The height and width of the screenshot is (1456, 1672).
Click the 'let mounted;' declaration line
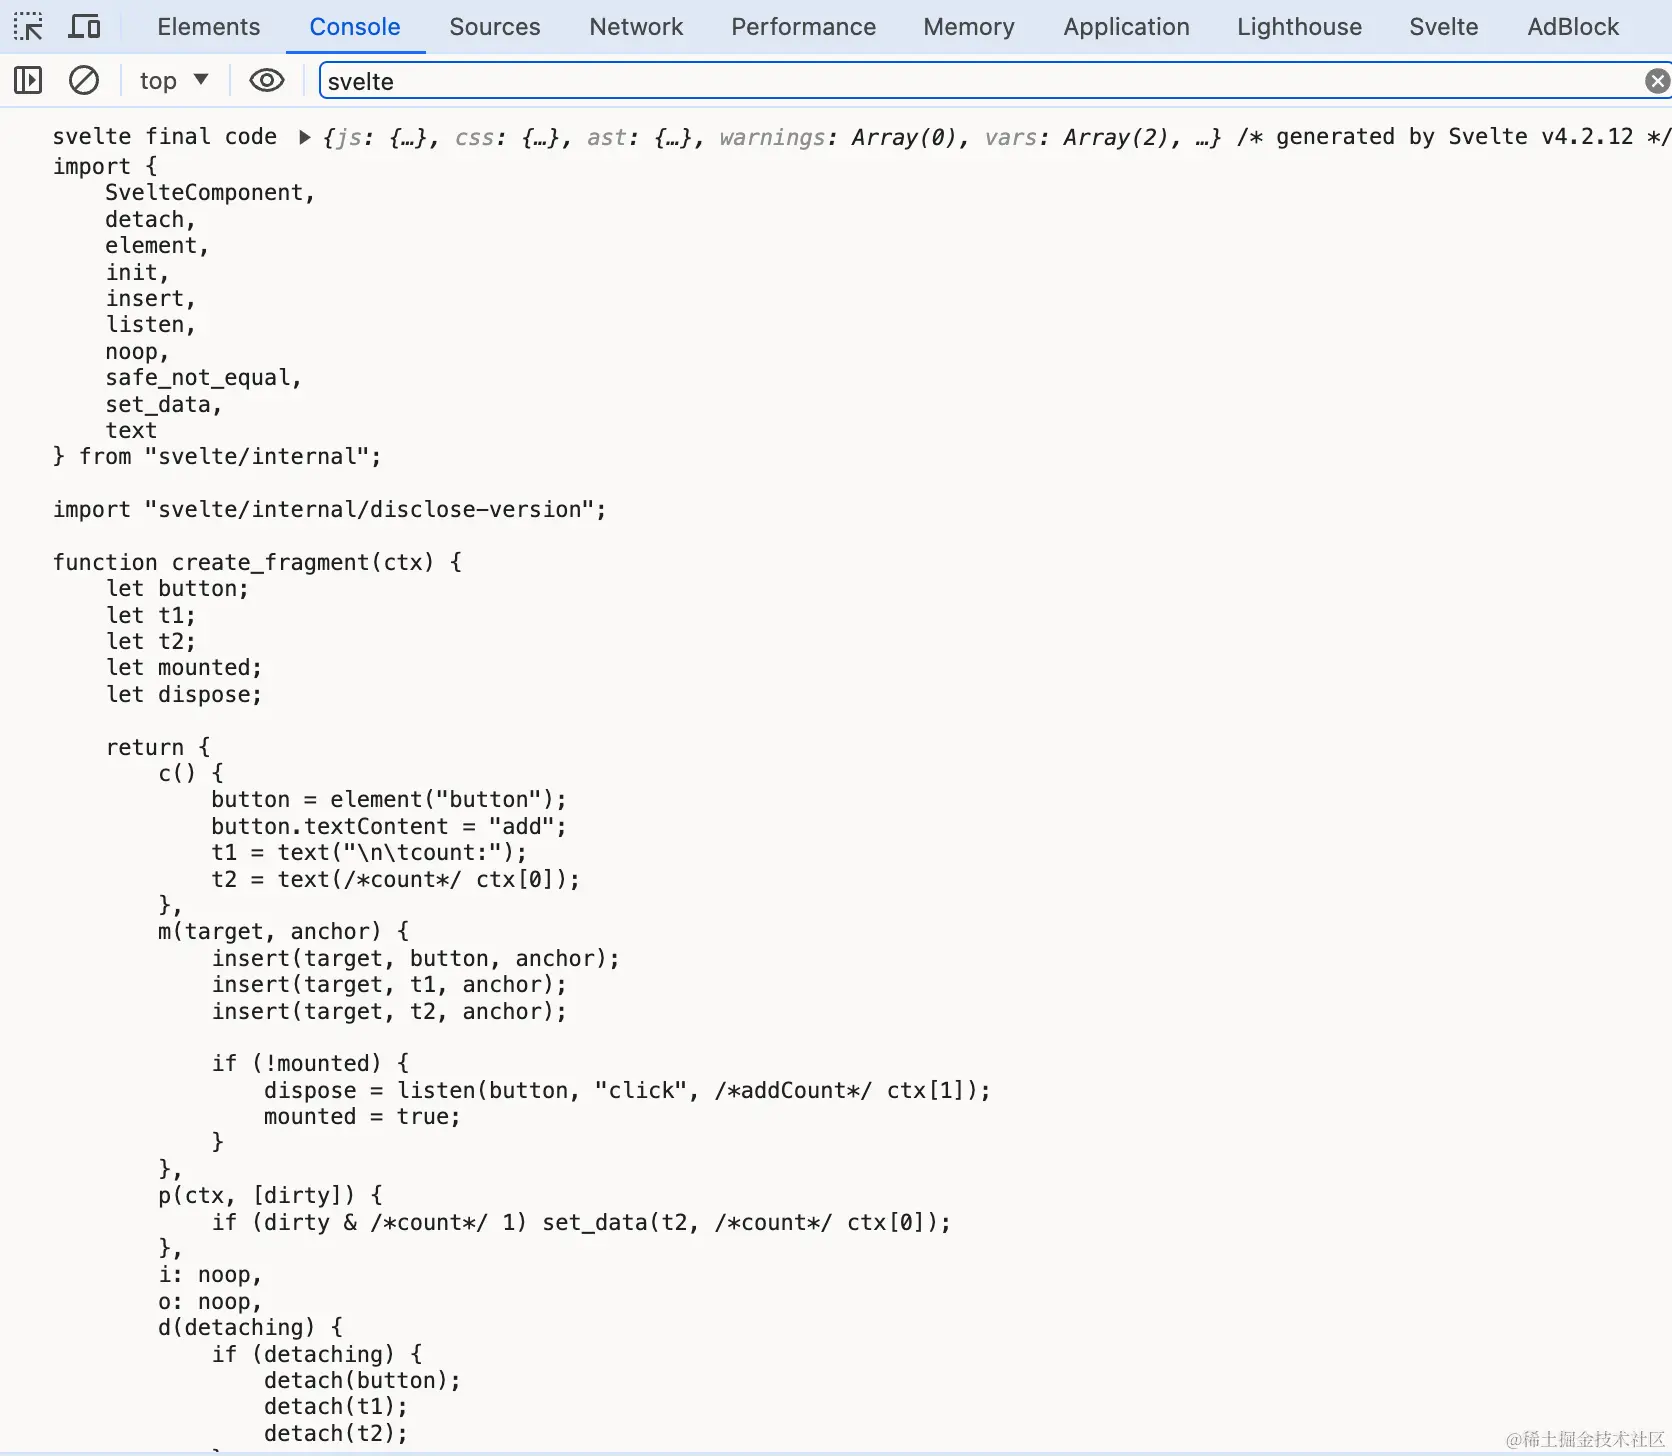[x=184, y=667]
